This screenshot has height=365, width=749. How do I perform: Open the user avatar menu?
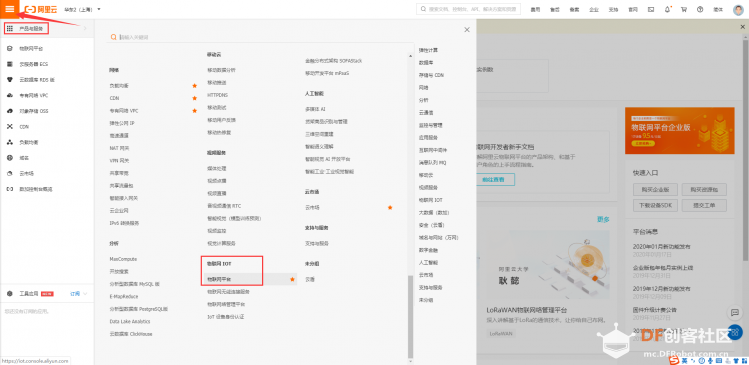tap(738, 10)
